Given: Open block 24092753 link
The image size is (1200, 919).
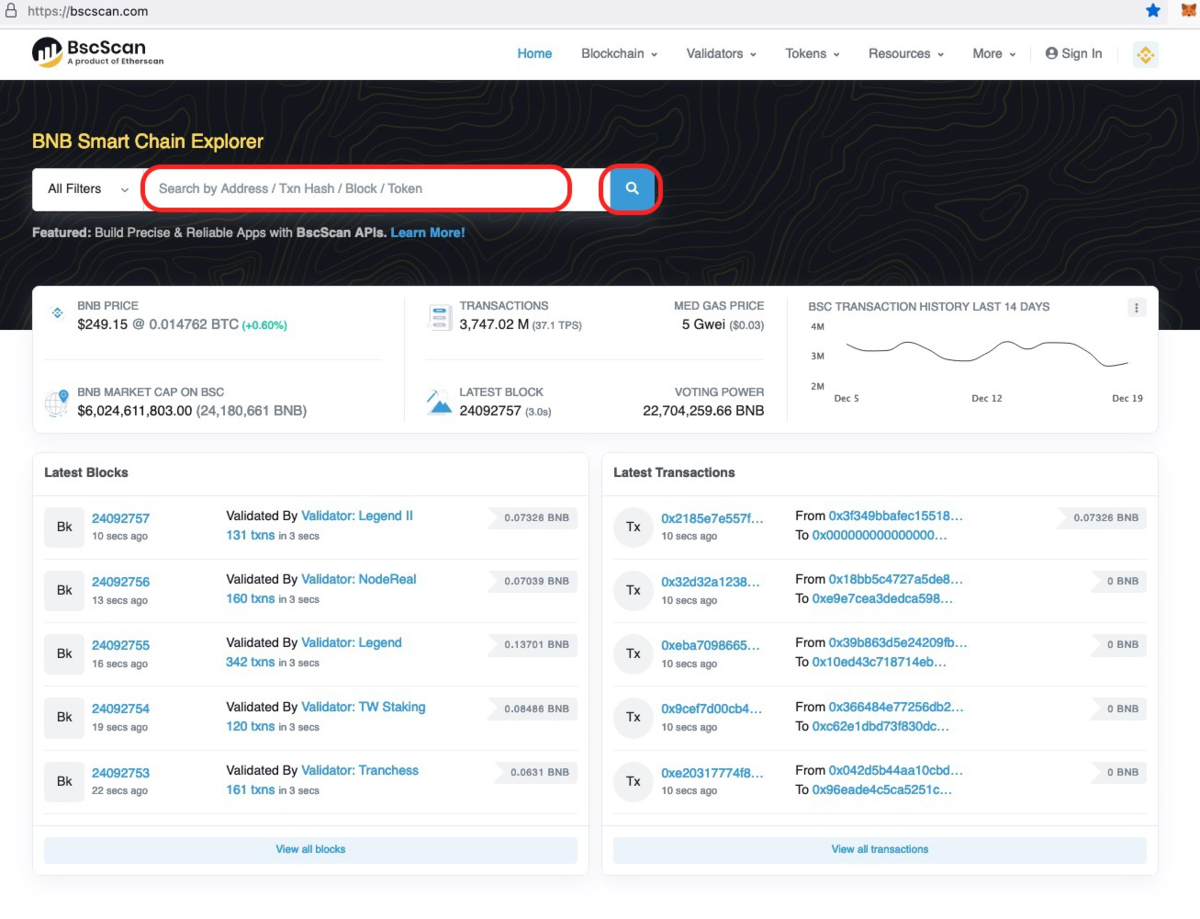Looking at the screenshot, I should (121, 773).
